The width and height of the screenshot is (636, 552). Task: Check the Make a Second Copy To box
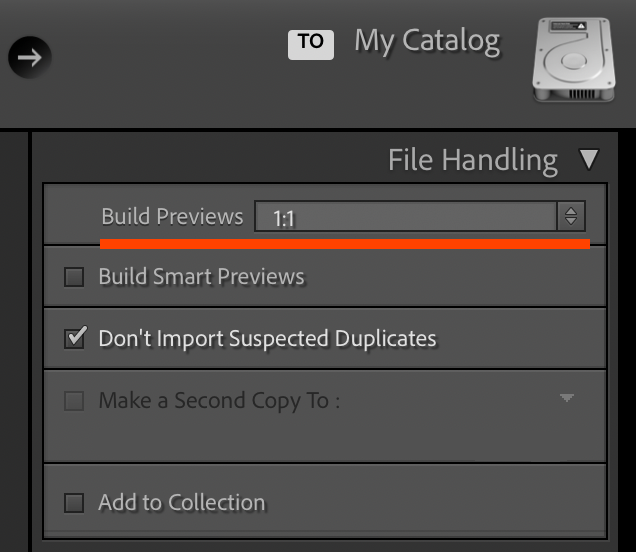[x=74, y=401]
